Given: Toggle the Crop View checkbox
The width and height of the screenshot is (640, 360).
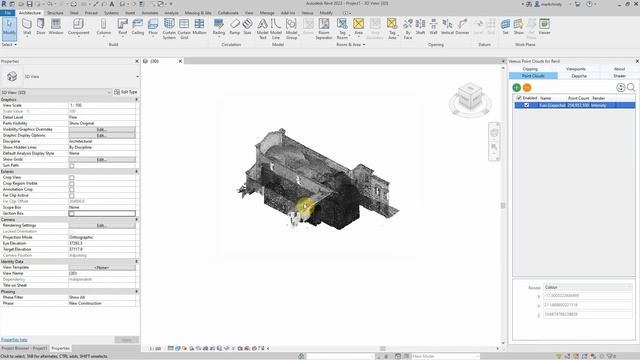Looking at the screenshot, I should pyautogui.click(x=72, y=178).
